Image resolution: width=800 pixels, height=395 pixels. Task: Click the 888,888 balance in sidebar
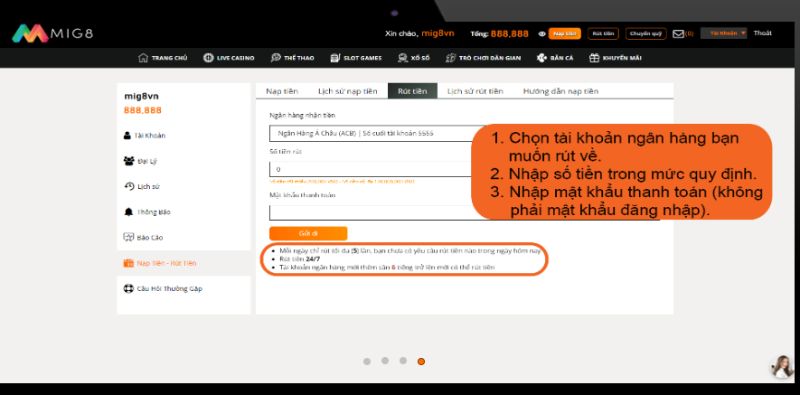point(142,110)
